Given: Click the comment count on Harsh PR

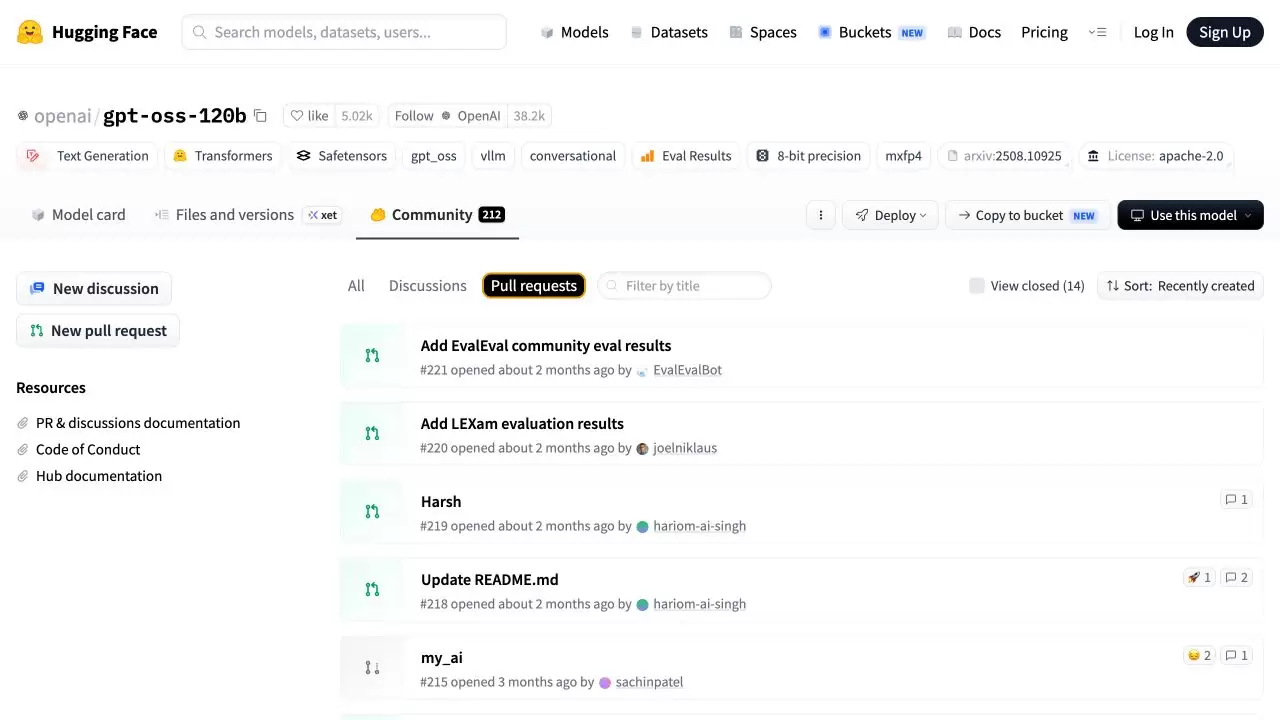Looking at the screenshot, I should 1236,499.
